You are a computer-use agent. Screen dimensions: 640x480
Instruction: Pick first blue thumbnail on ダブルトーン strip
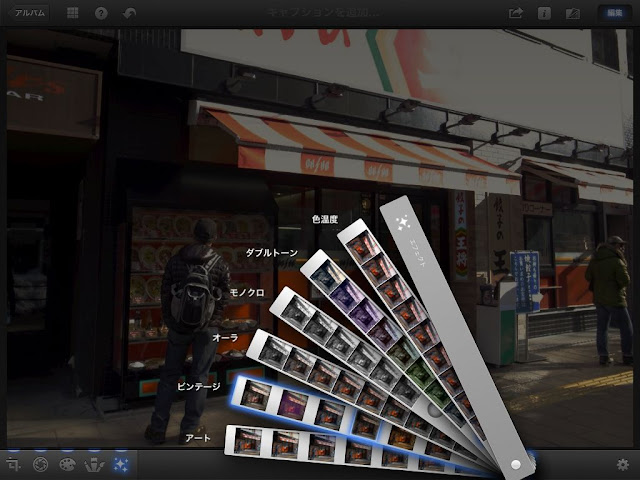tap(326, 277)
